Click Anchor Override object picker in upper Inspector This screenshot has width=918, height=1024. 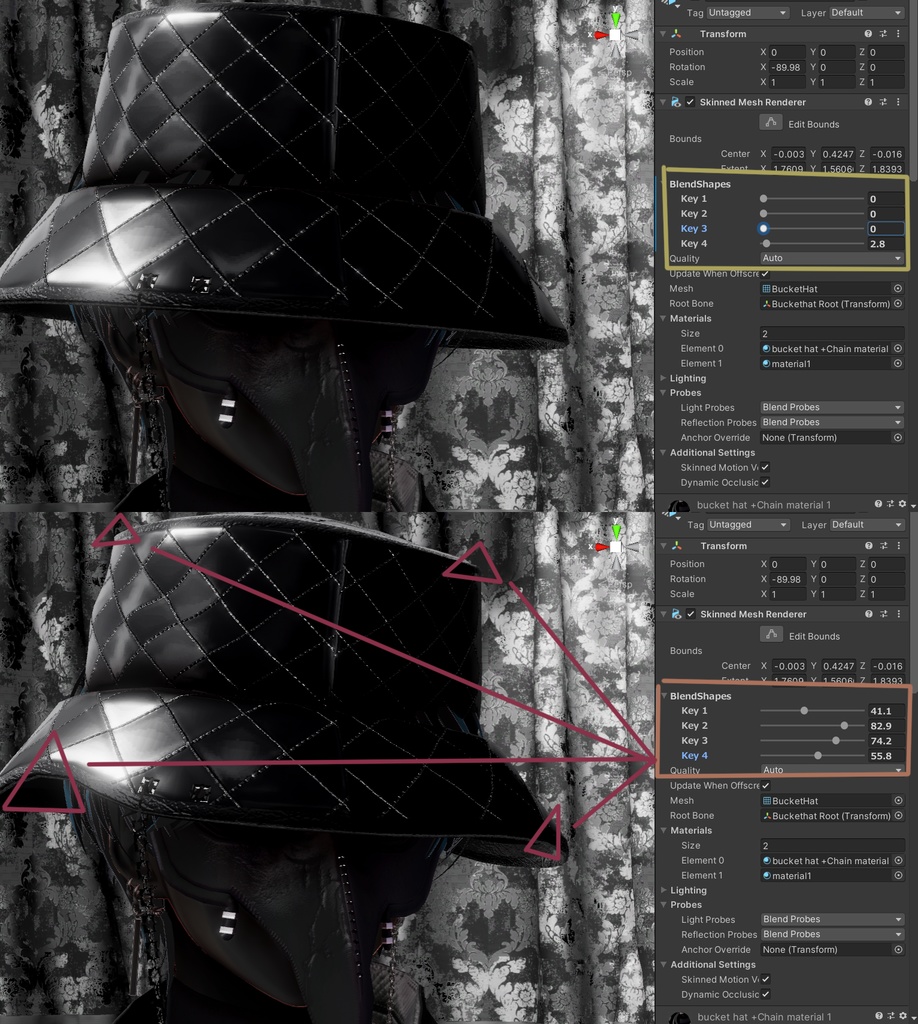pos(898,438)
